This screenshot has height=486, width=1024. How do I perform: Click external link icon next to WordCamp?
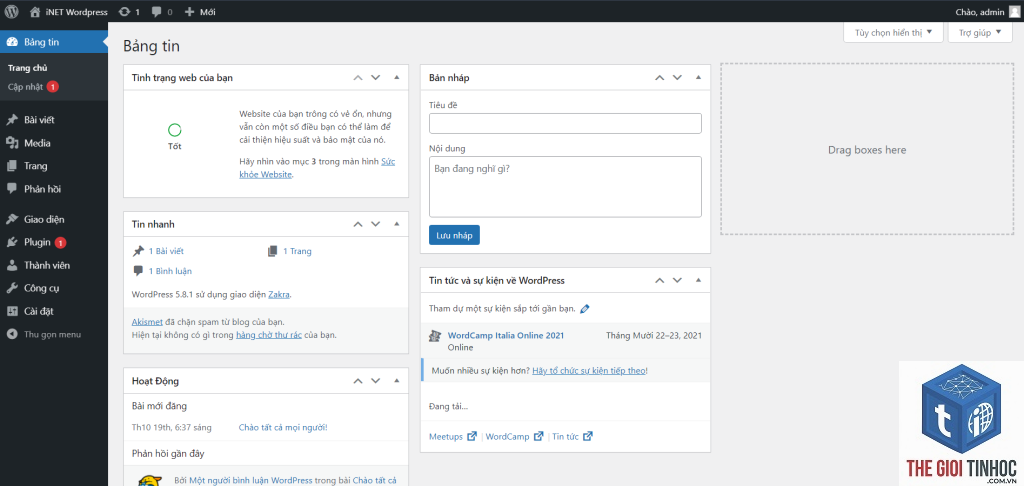point(539,436)
